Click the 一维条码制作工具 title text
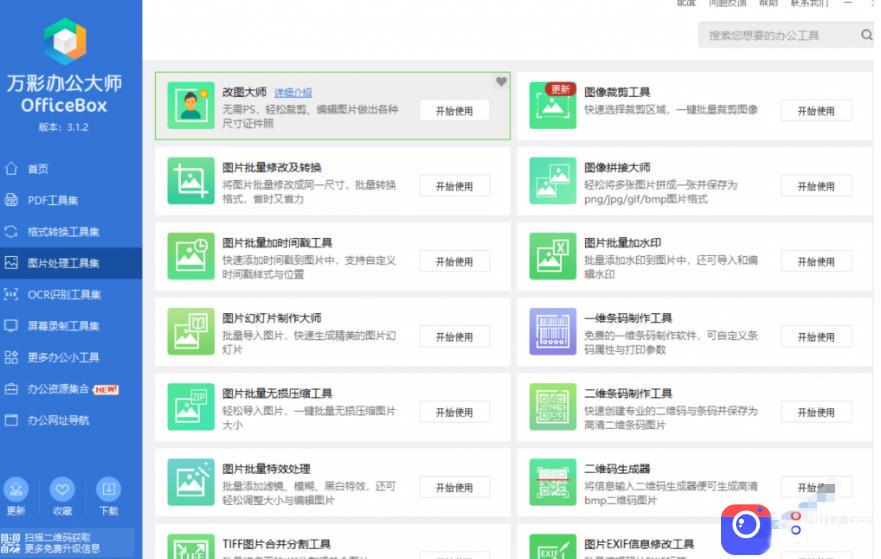881x559 pixels. coord(628,318)
